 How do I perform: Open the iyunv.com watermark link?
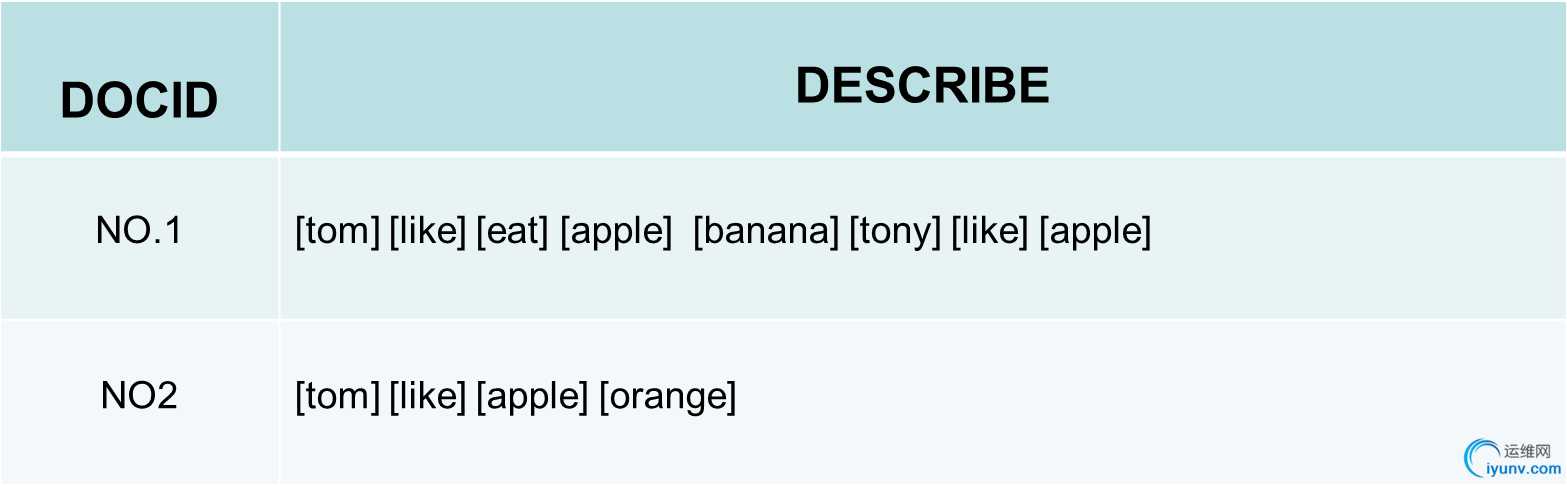coord(1523,468)
